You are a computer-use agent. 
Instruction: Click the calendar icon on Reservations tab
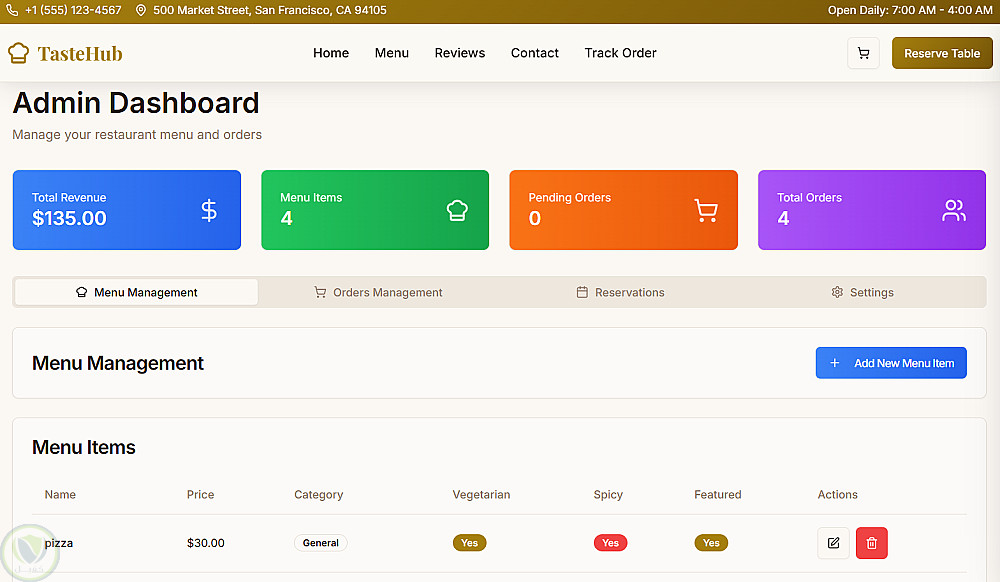[x=582, y=292]
